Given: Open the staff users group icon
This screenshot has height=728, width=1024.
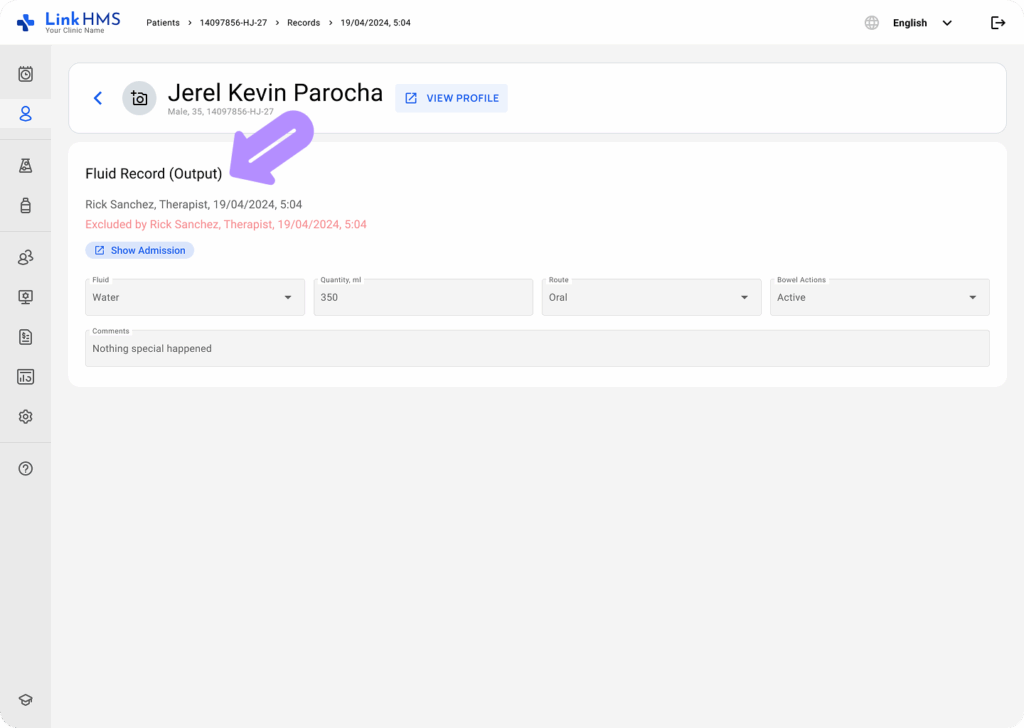Looking at the screenshot, I should click(26, 258).
